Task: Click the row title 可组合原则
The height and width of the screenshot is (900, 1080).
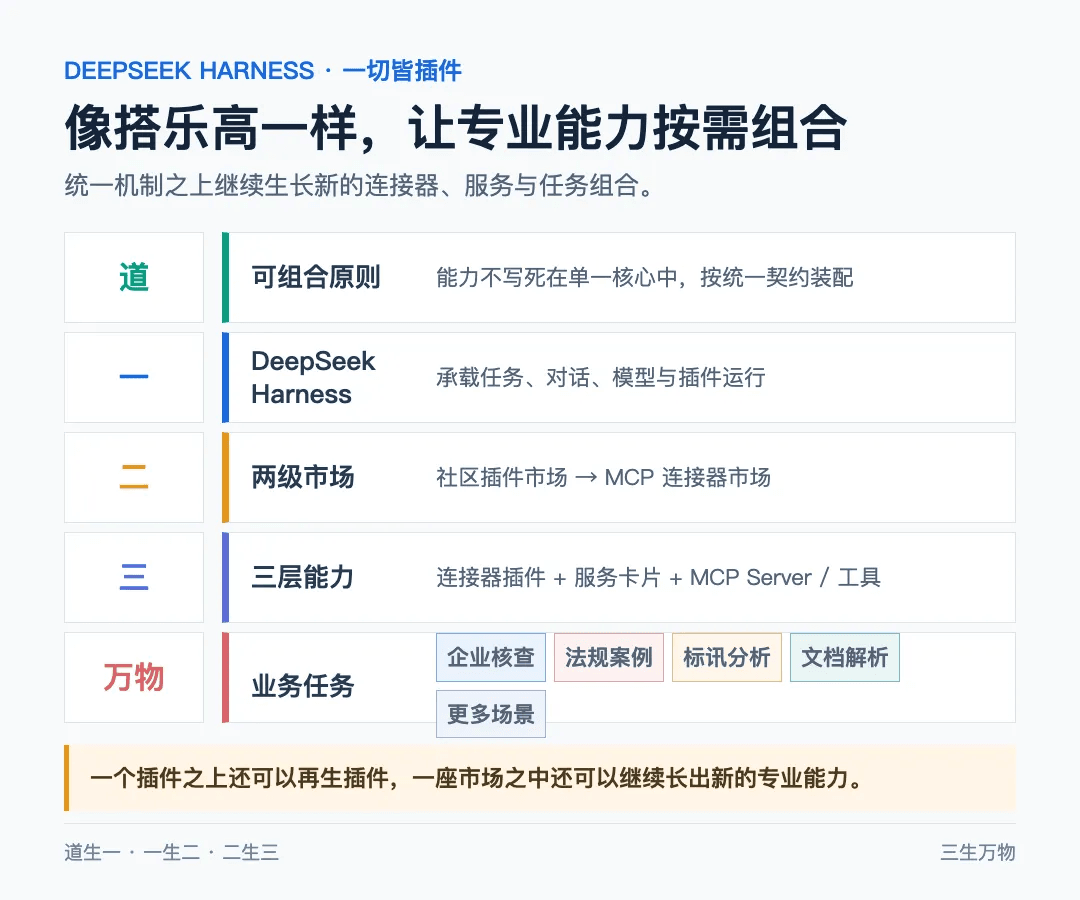Action: tap(315, 277)
